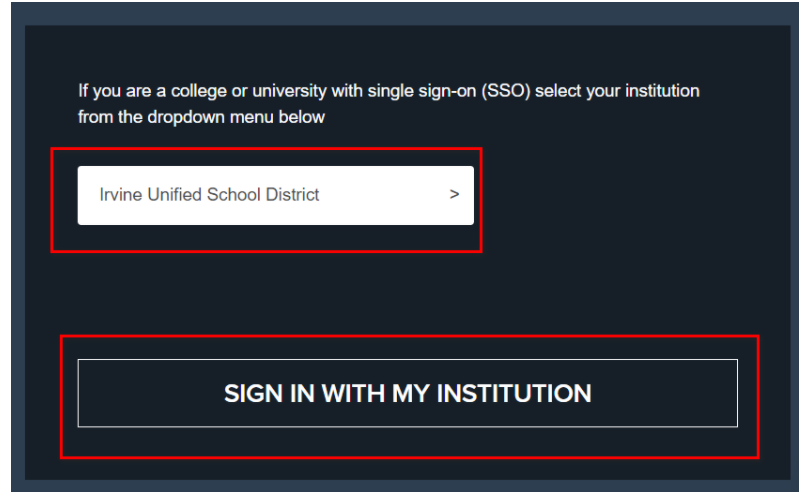Click the word "District" in the dropdown
The height and width of the screenshot is (498, 801).
pos(292,195)
